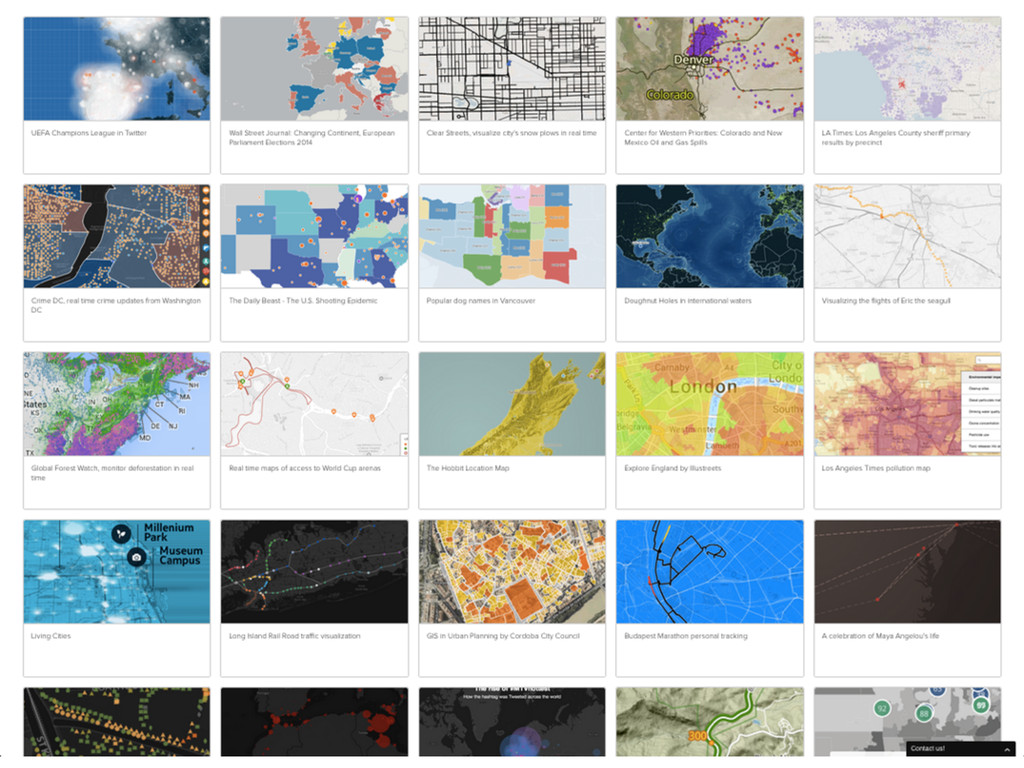Click the 'Popular dog names in Vancouver' title
The image size is (1024, 768).
tap(481, 301)
